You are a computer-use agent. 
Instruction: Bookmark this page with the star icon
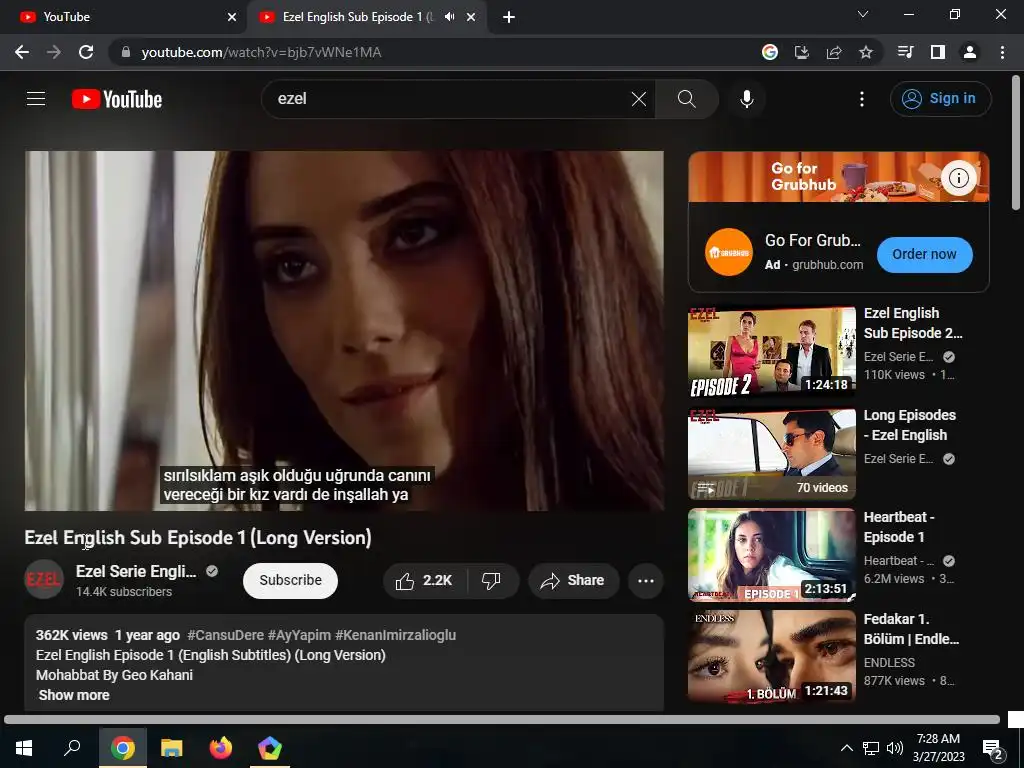866,52
